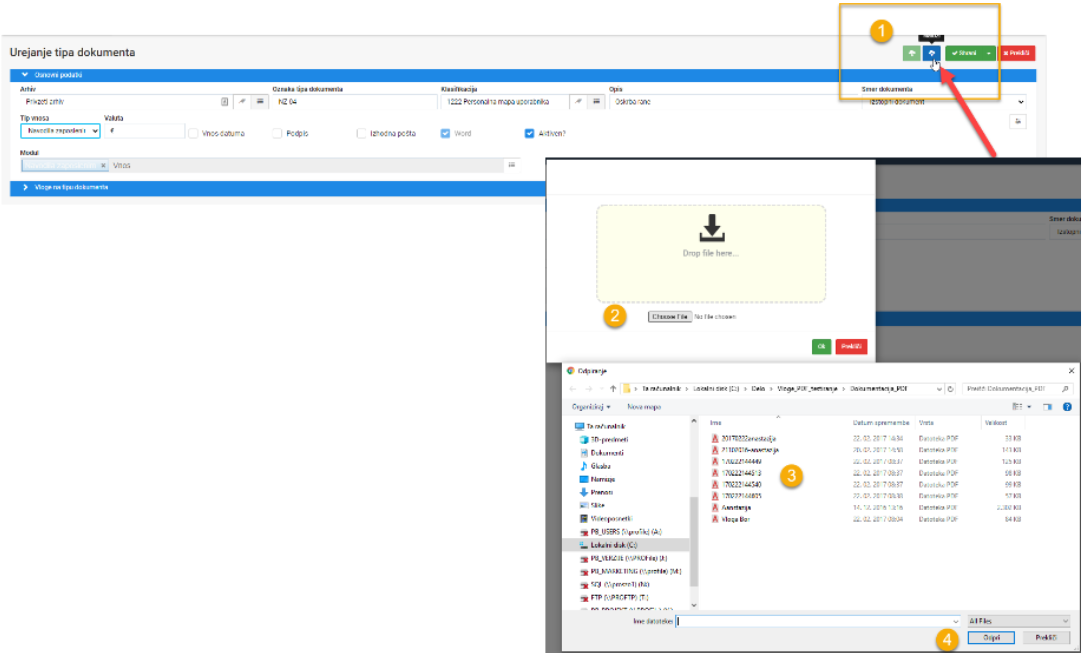Viewport: 1082px width, 653px height.
Task: Click the green Shrani save button
Action: 963,53
